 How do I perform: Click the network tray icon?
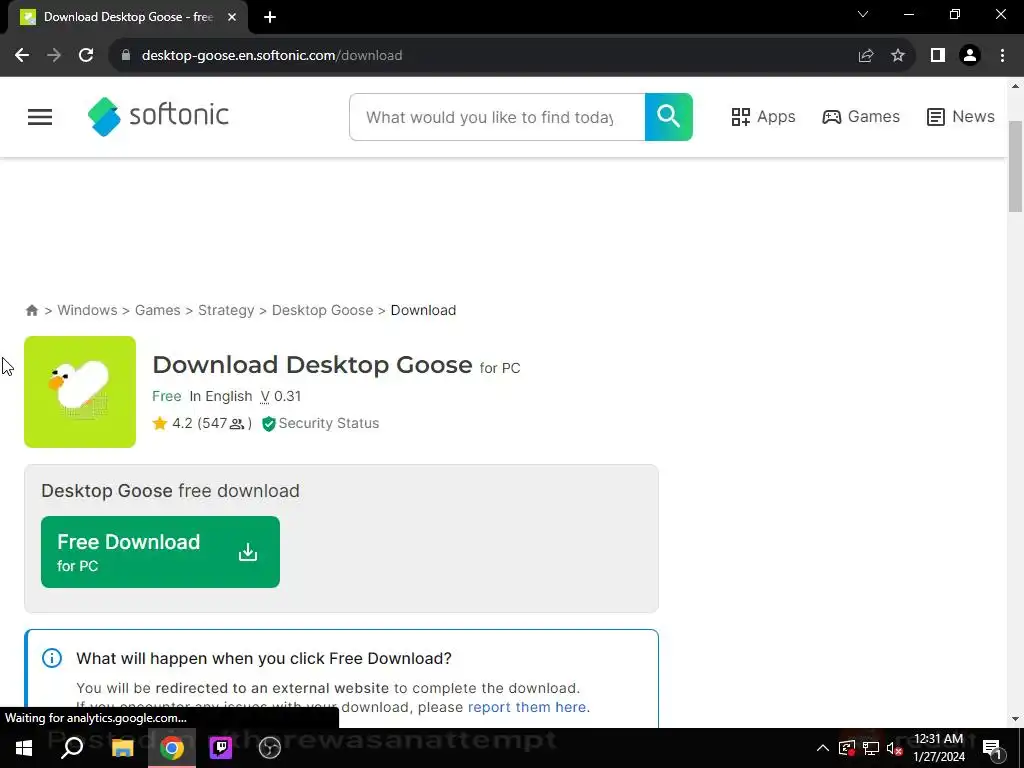click(x=871, y=748)
